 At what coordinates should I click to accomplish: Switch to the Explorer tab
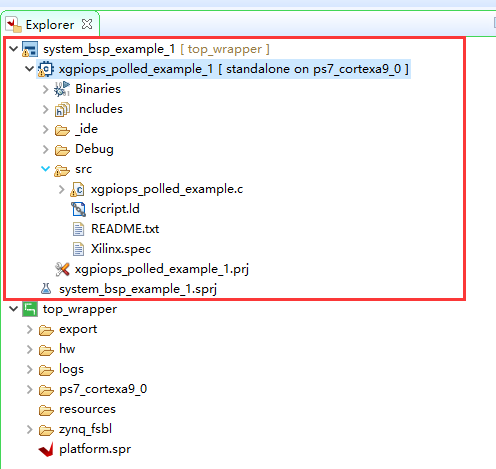click(50, 25)
